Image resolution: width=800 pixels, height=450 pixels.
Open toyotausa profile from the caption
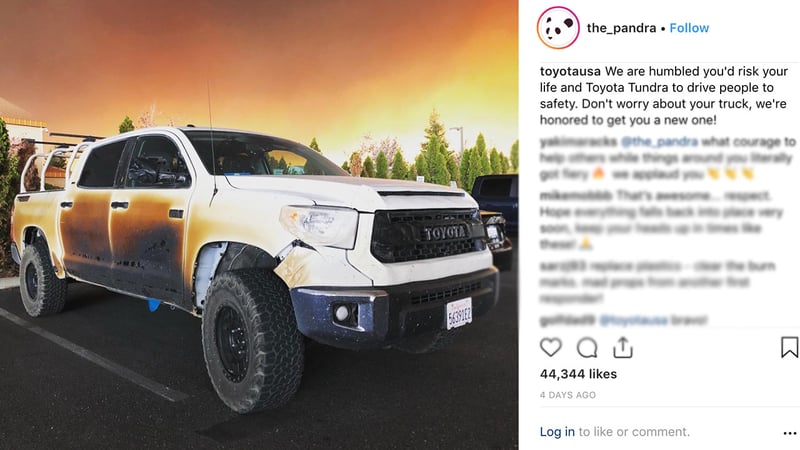coord(570,71)
